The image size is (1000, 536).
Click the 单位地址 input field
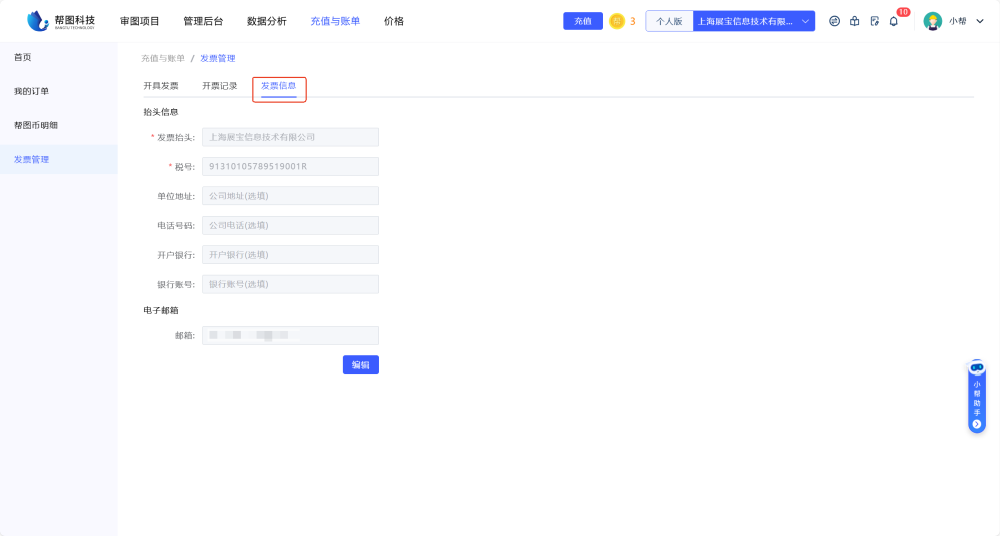[290, 196]
